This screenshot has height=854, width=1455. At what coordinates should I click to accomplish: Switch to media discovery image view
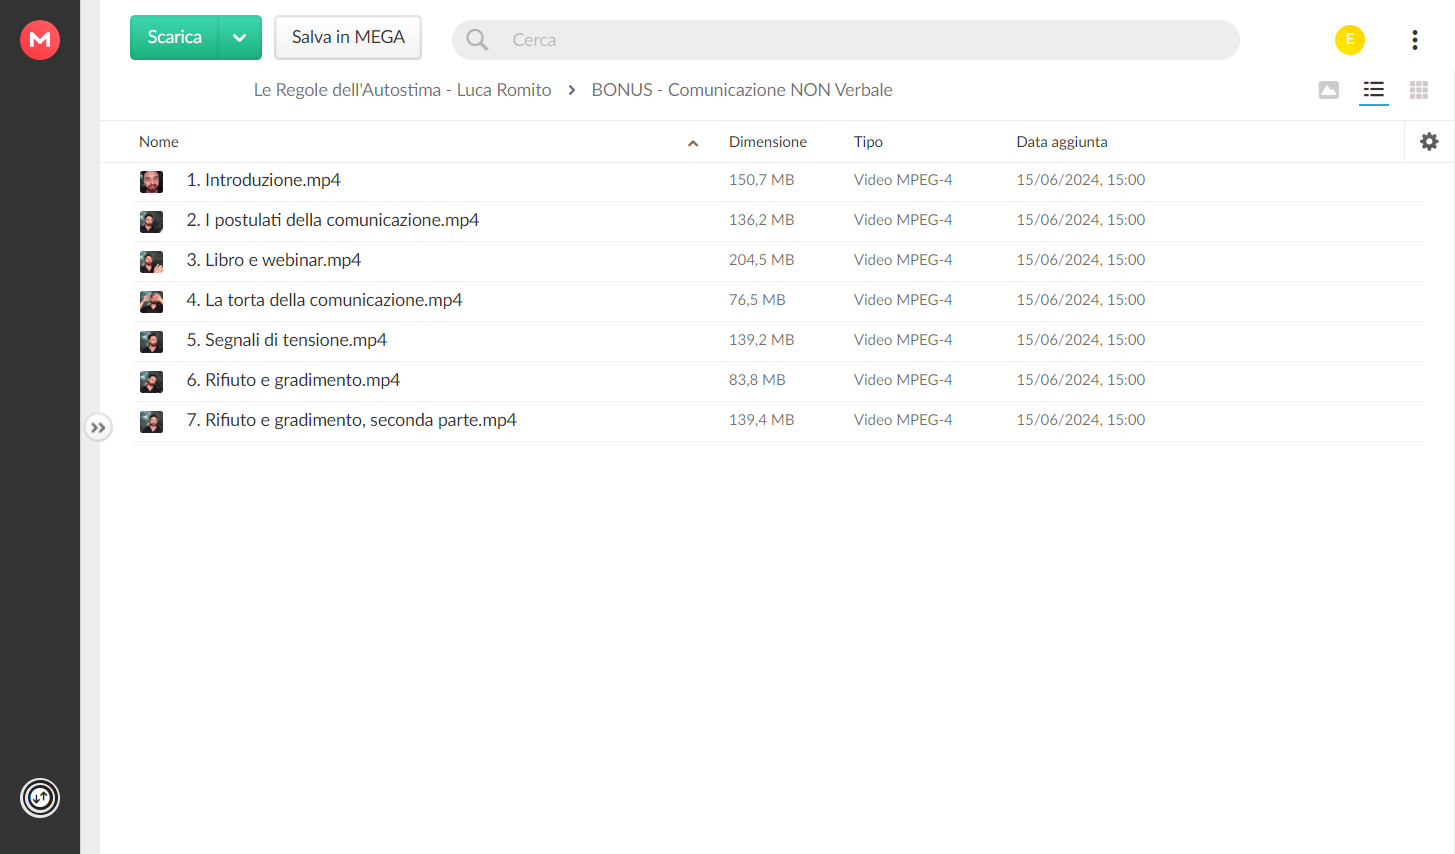pos(1329,90)
